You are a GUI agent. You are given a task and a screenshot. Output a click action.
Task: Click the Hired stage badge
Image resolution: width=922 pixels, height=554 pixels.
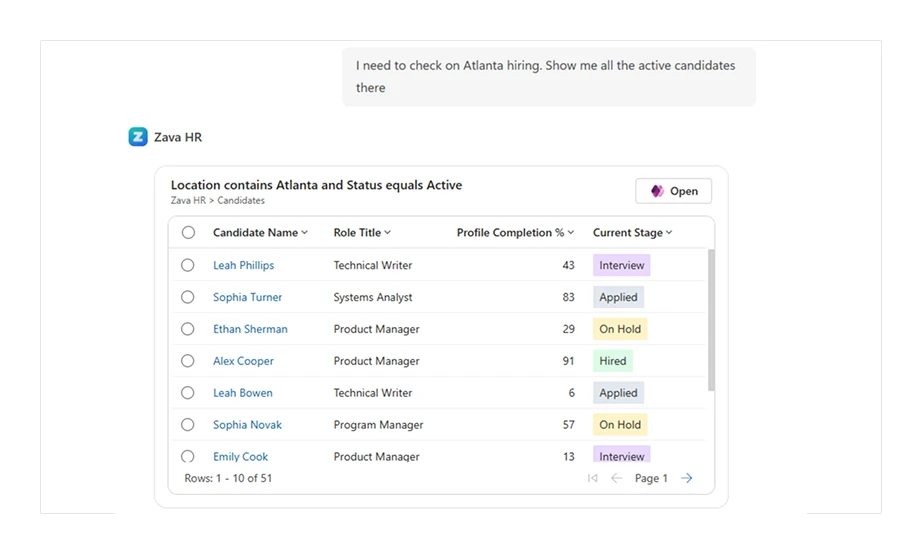click(x=612, y=361)
